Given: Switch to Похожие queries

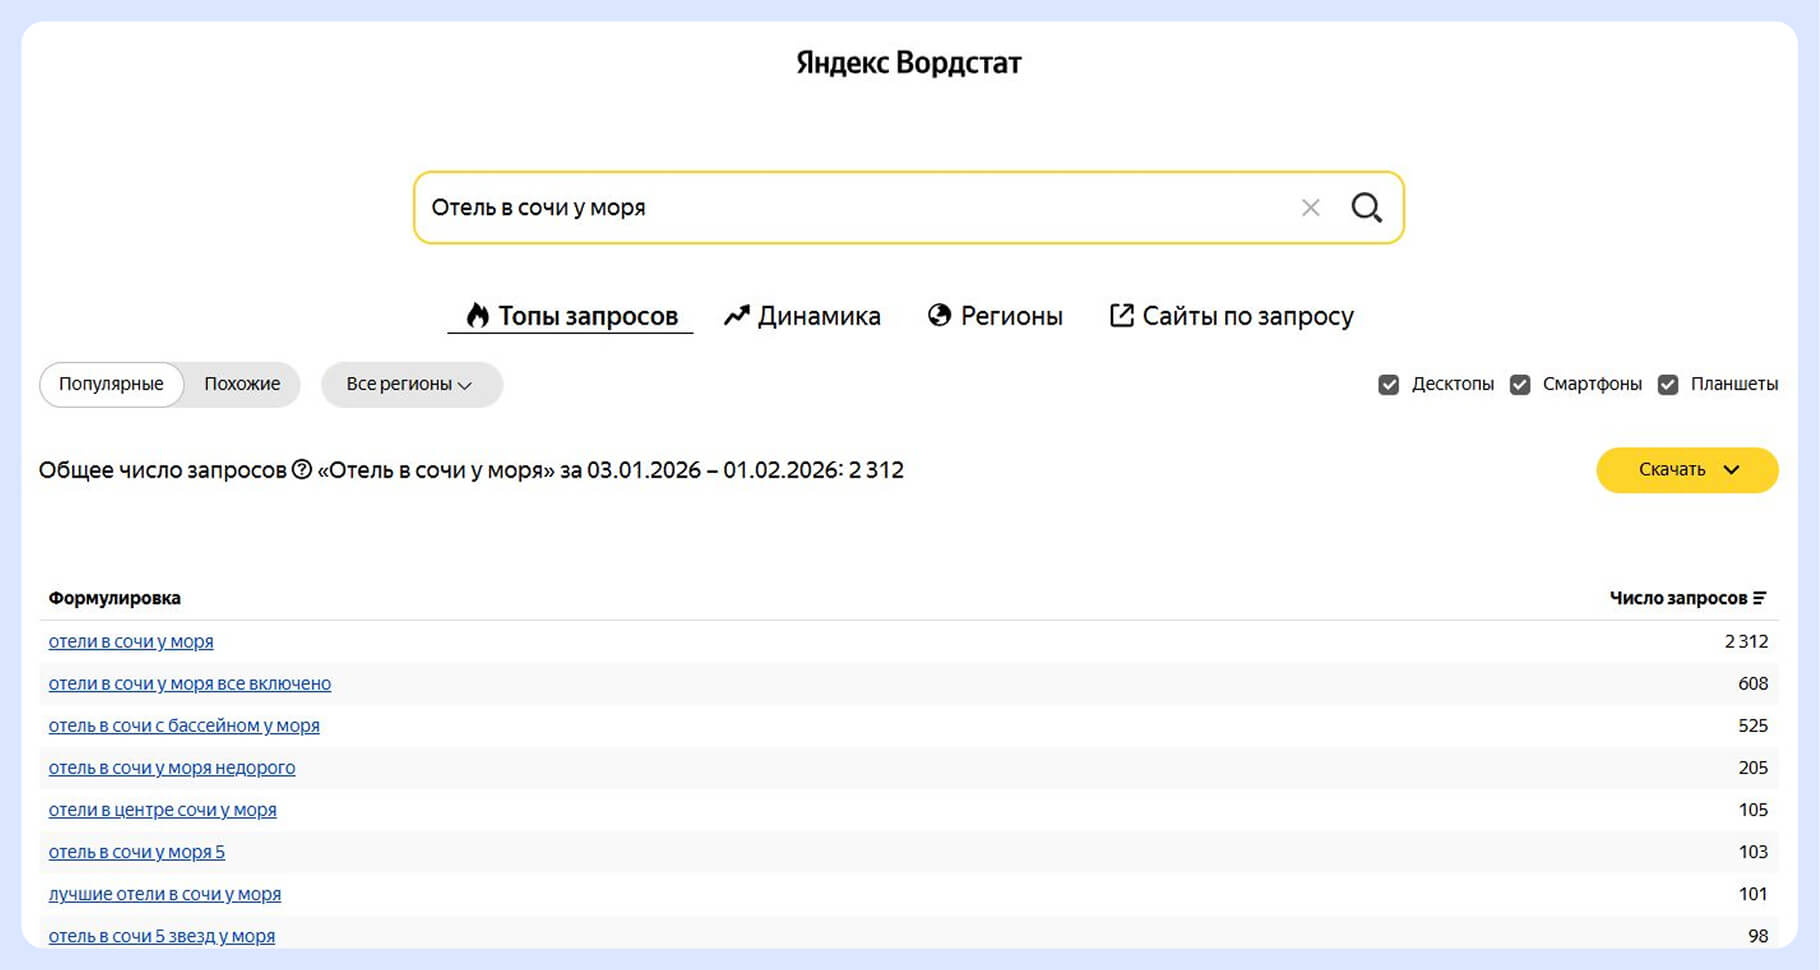Looking at the screenshot, I should tap(242, 385).
